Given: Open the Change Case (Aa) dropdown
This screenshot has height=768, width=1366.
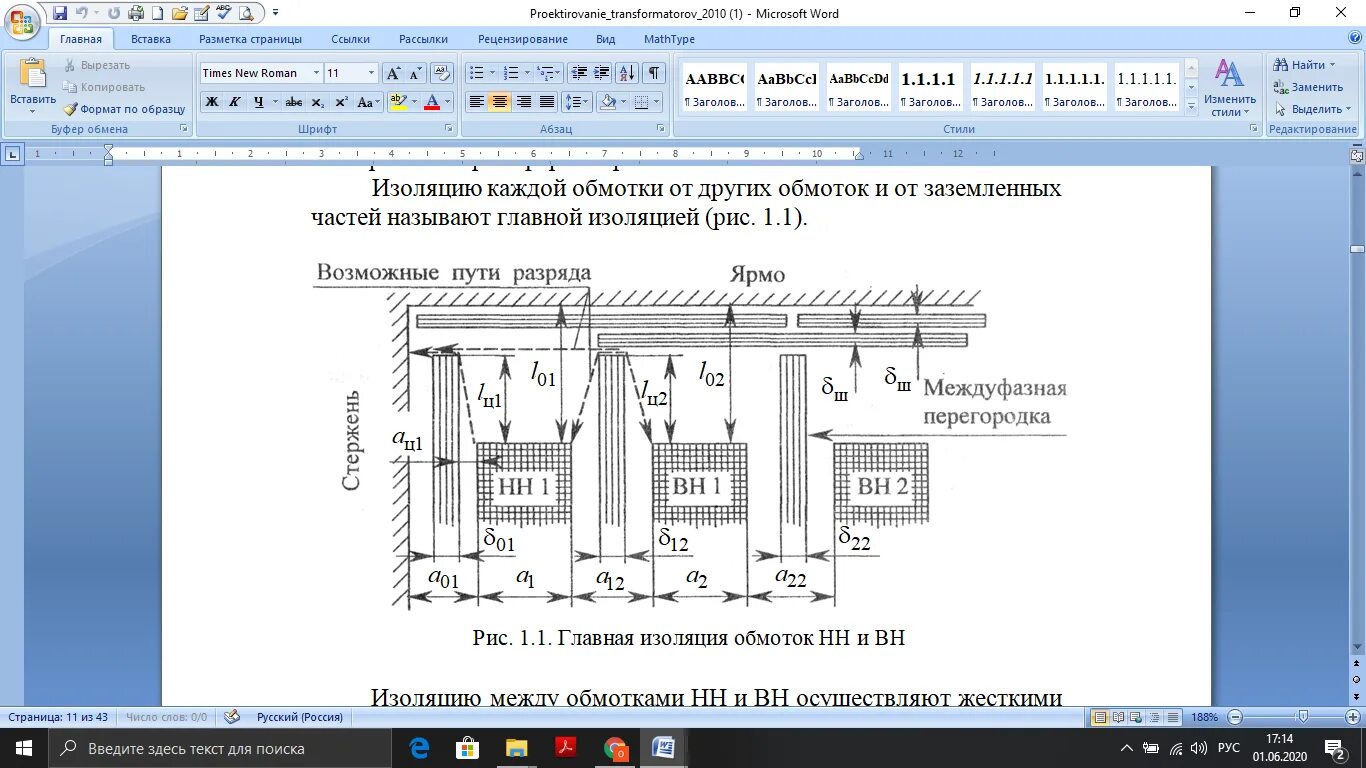Looking at the screenshot, I should (368, 102).
